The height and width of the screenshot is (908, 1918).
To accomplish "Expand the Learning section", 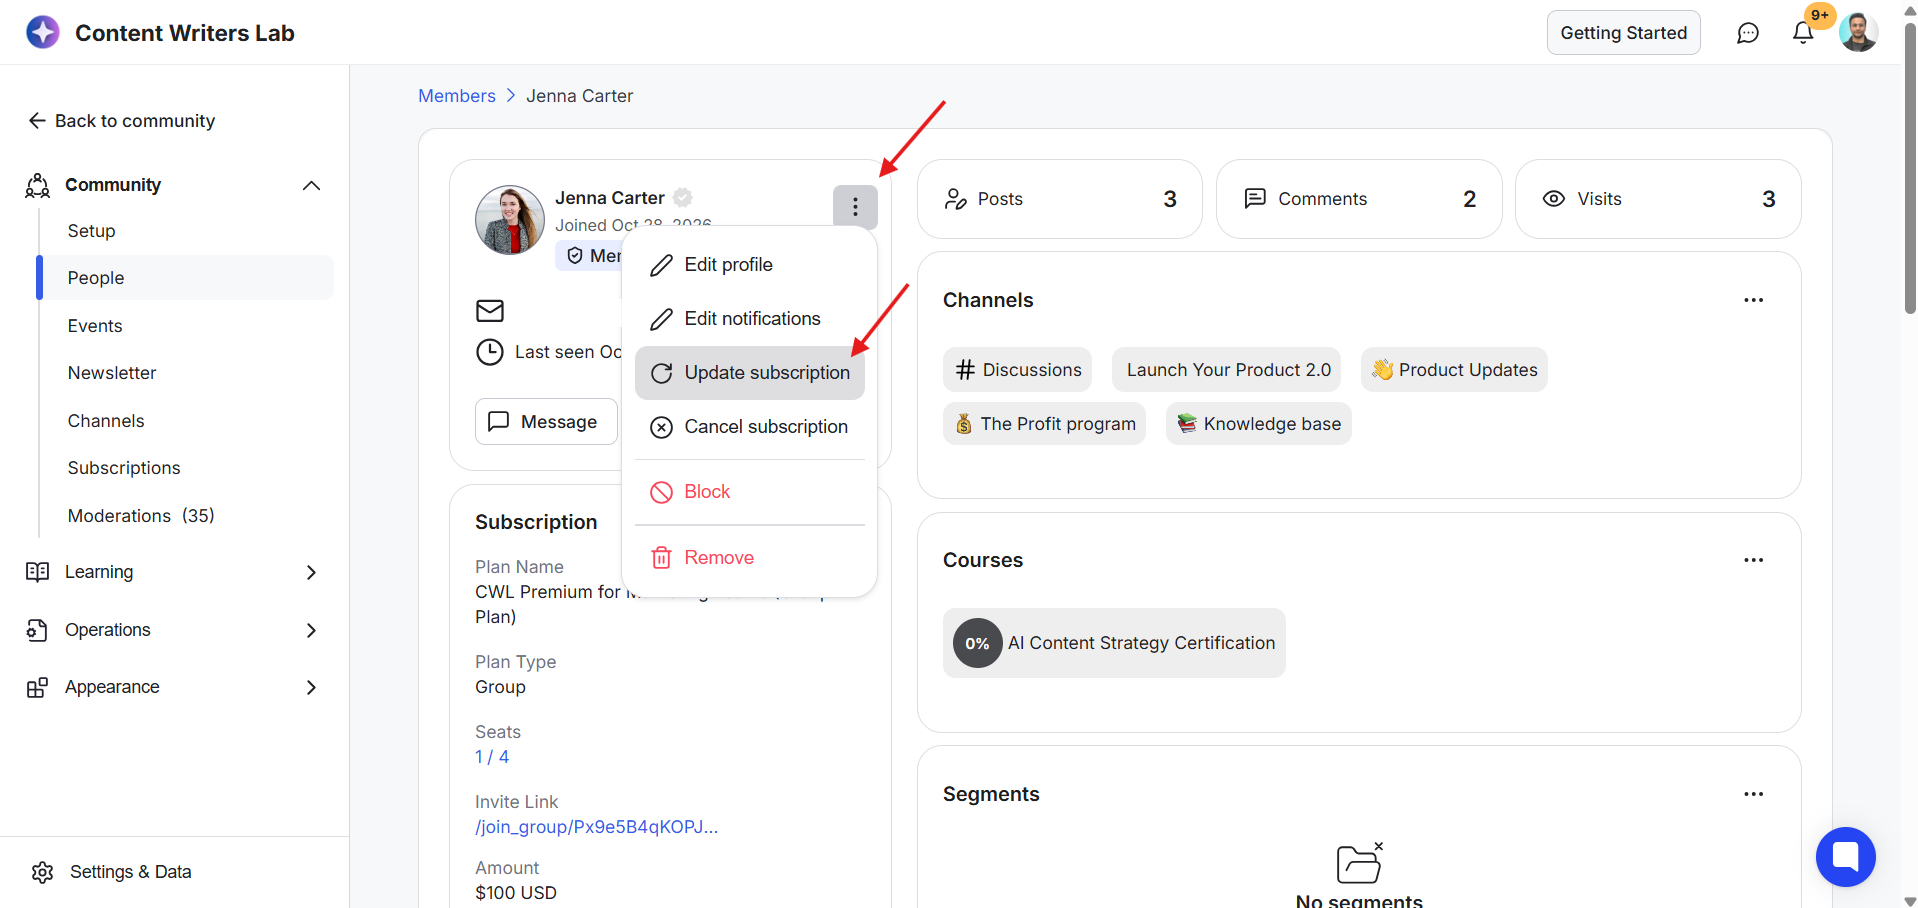I will [x=311, y=572].
